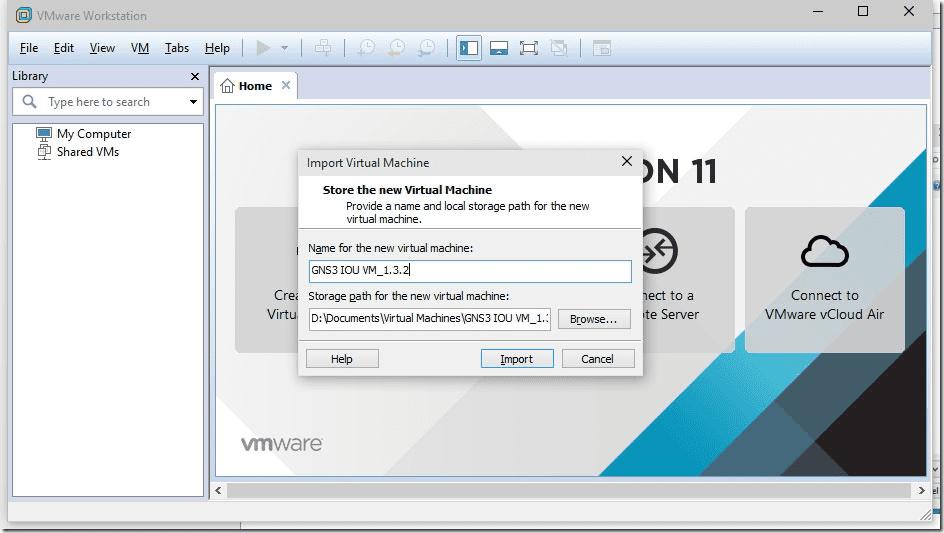Image resolution: width=944 pixels, height=533 pixels.
Task: Click the Home tab house icon
Action: pos(227,86)
